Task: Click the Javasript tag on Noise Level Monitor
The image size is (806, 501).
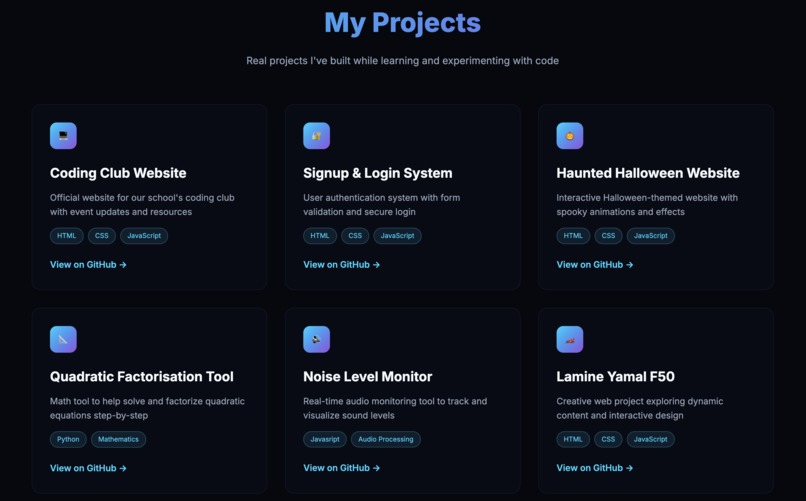Action: (325, 439)
